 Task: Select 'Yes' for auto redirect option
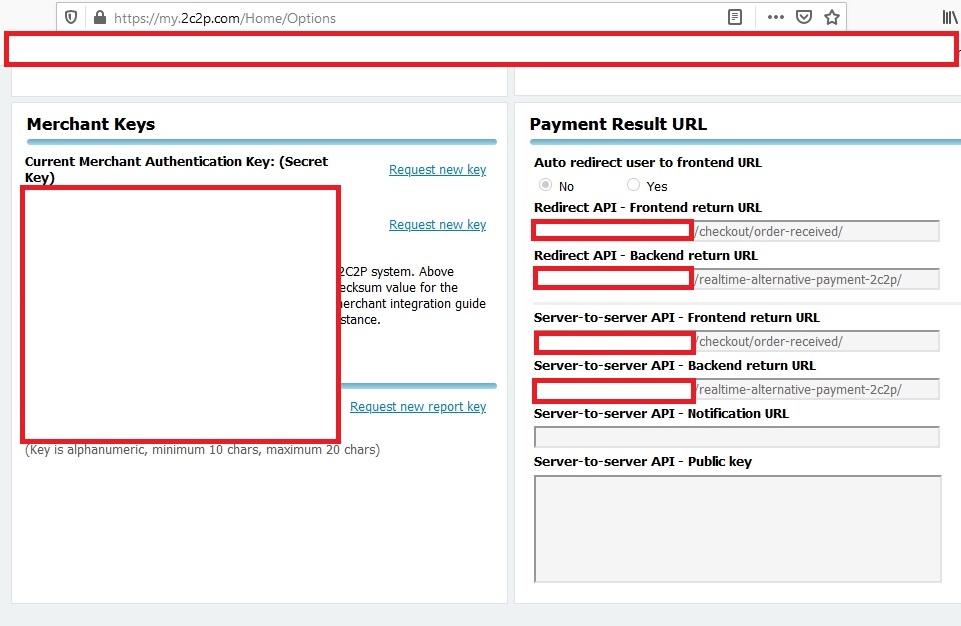pos(633,185)
